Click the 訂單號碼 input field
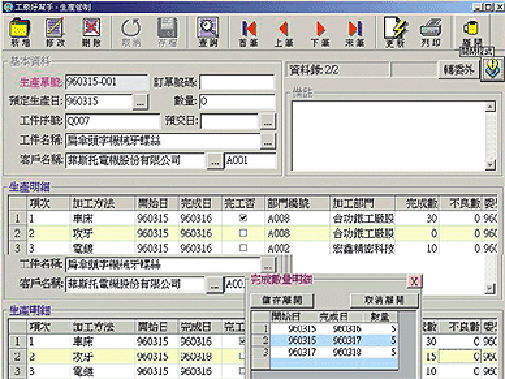 [x=237, y=82]
